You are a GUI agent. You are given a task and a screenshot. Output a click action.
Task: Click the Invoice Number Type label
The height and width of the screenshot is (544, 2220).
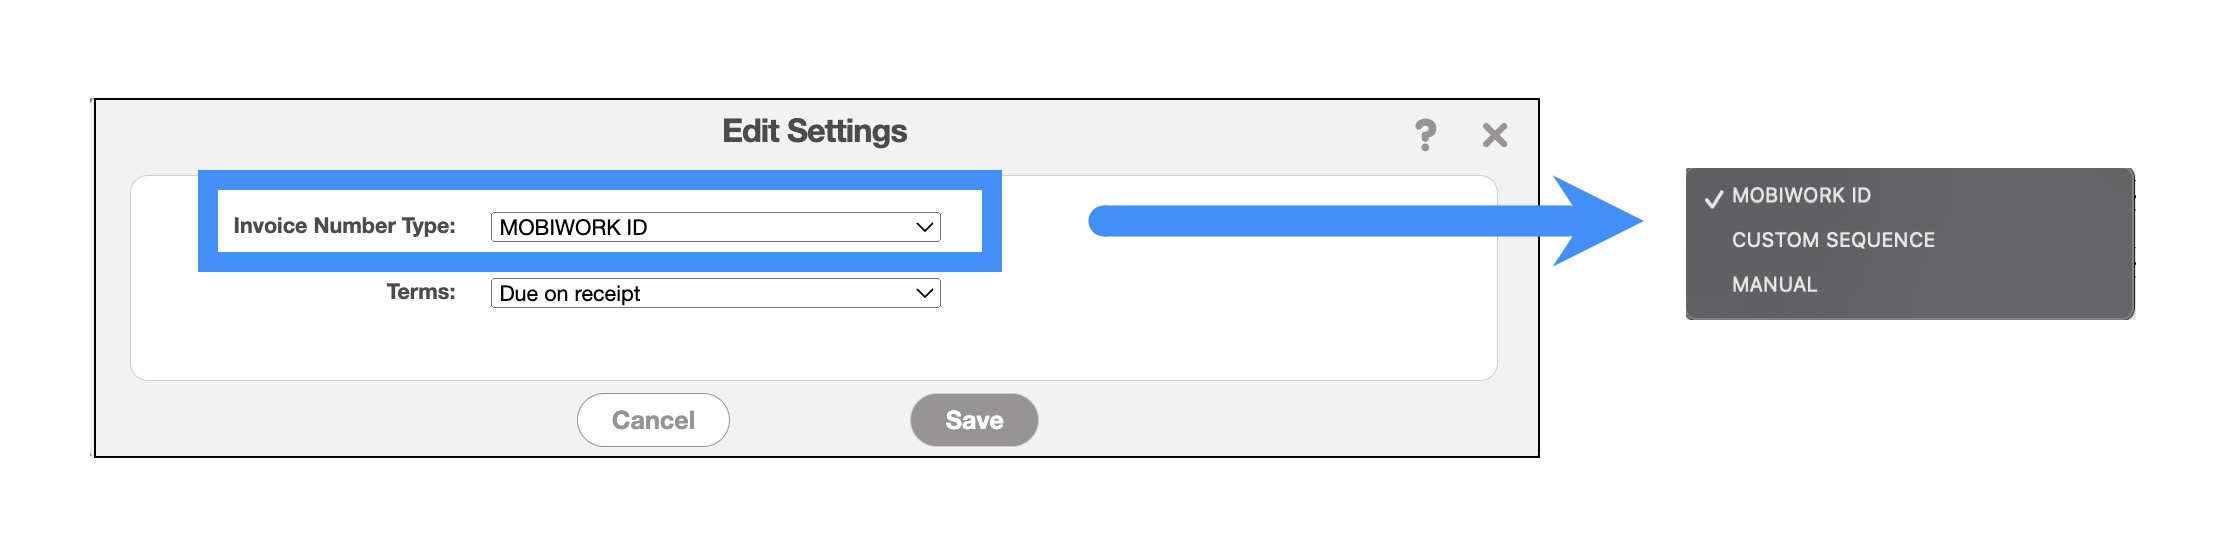[x=344, y=226]
